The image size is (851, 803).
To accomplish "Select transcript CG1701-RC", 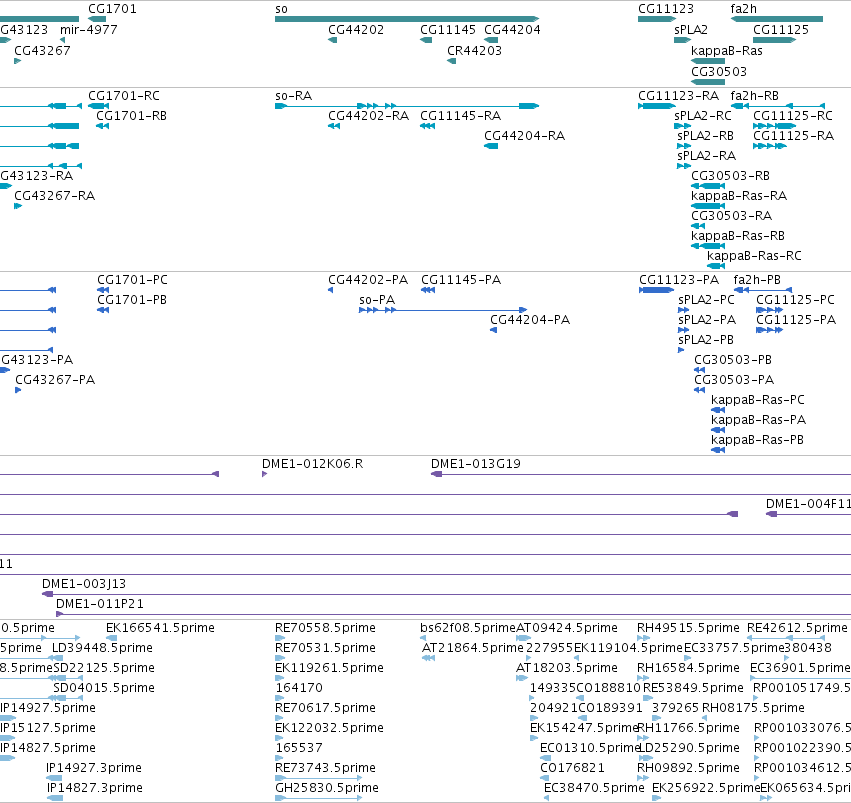I will click(x=124, y=96).
